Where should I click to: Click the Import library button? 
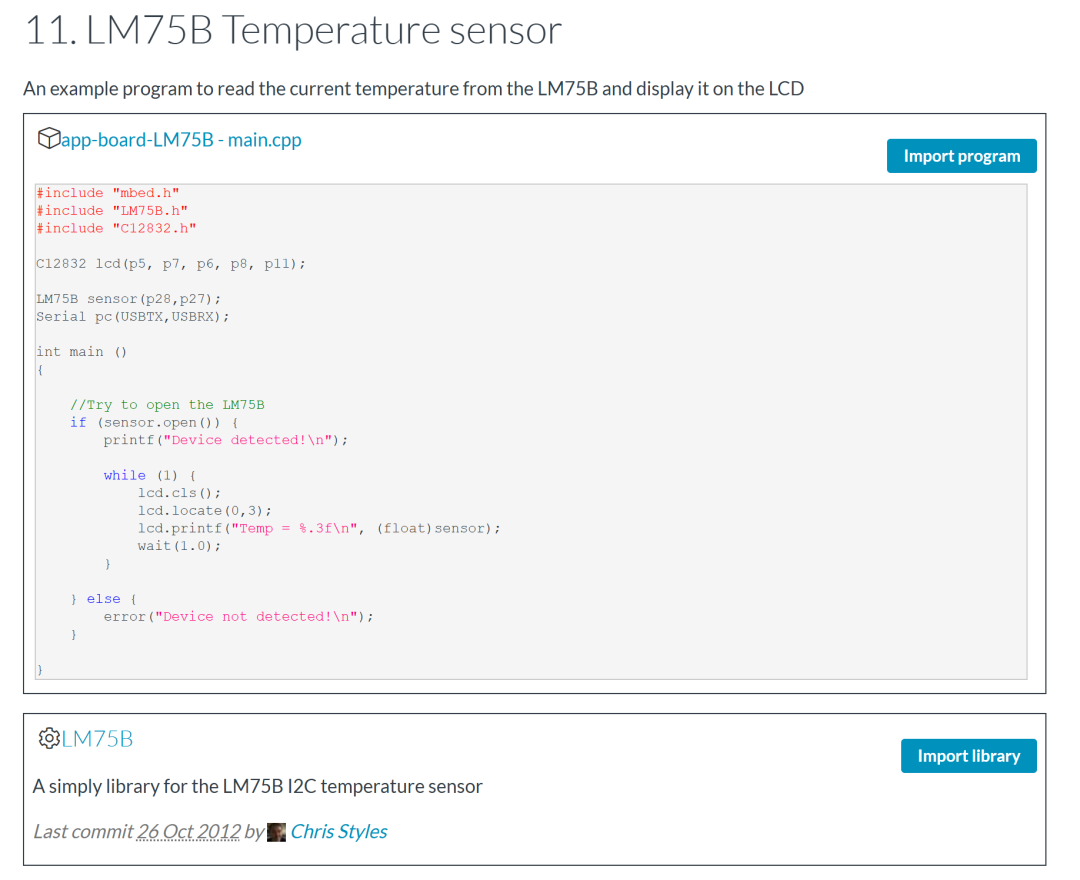tap(968, 756)
